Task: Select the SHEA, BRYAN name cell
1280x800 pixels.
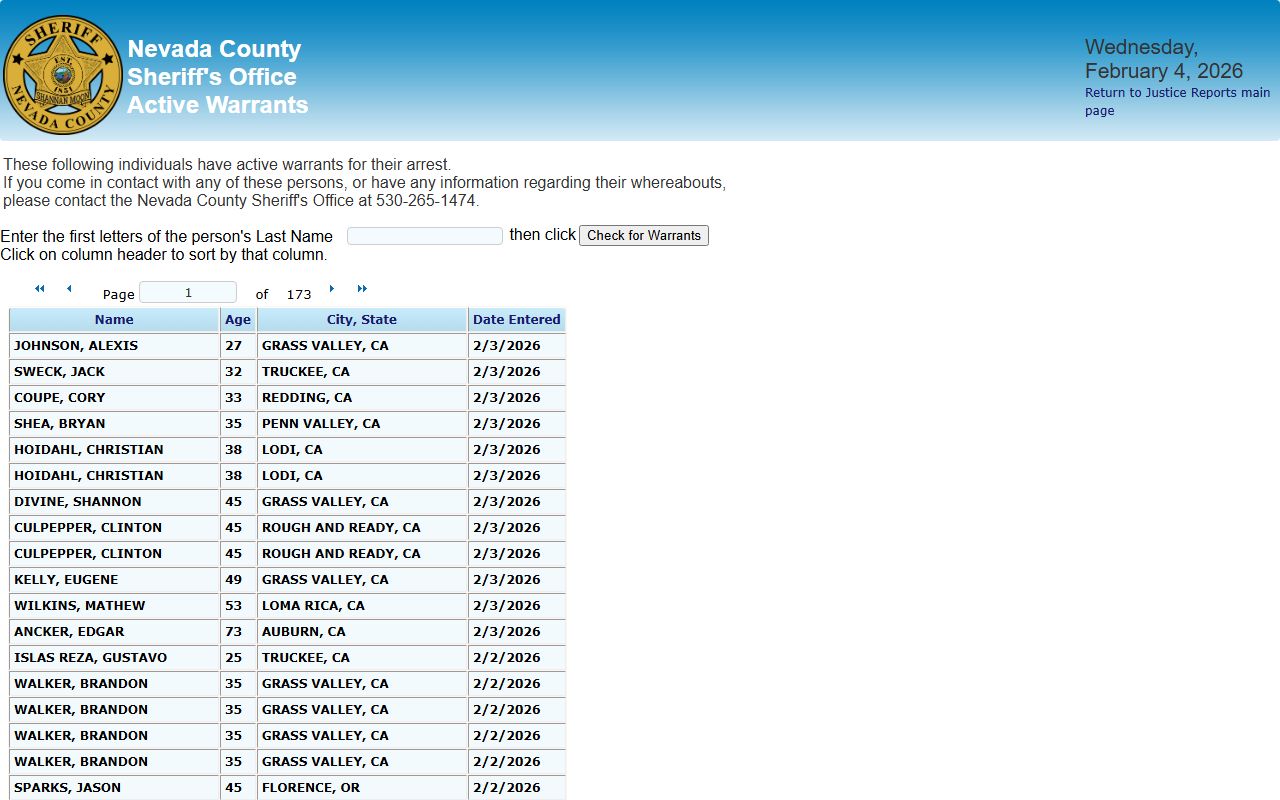Action: coord(114,424)
